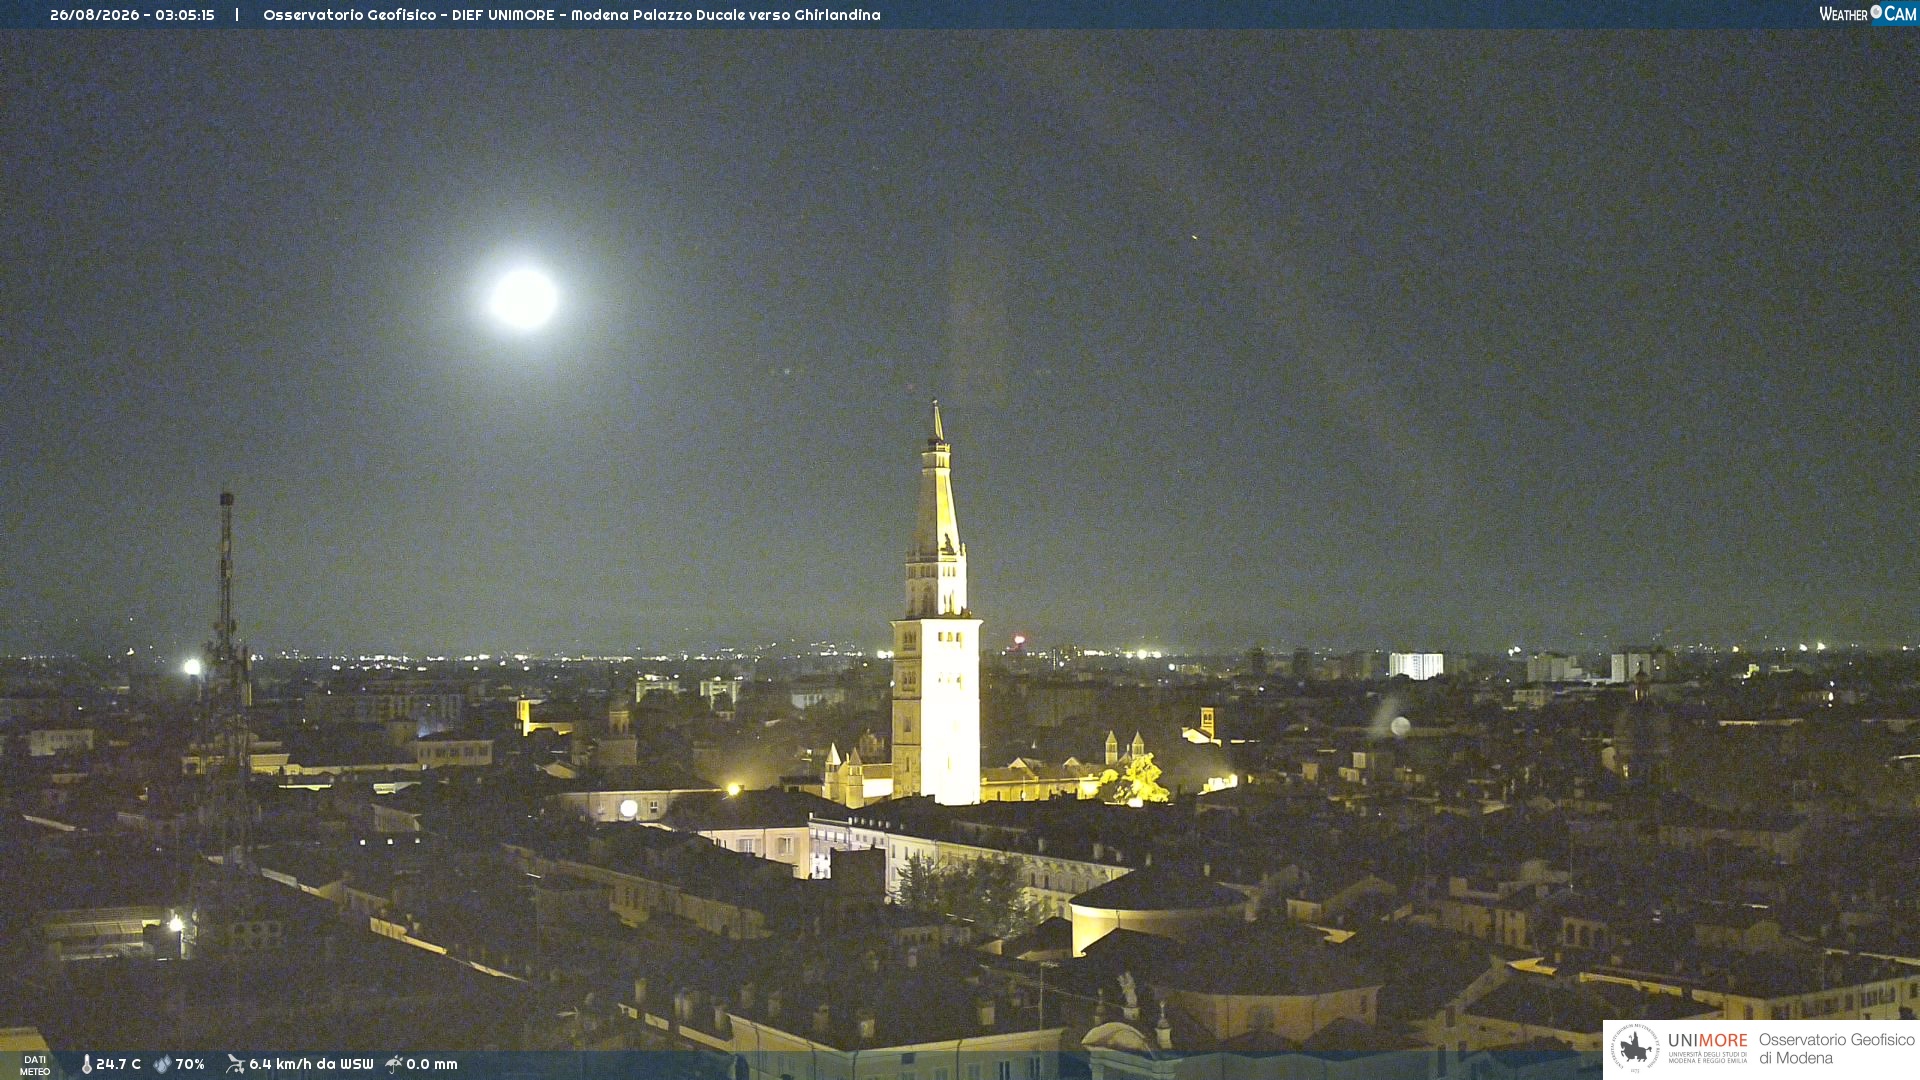Click the humidity water droplets icon

point(162,1064)
